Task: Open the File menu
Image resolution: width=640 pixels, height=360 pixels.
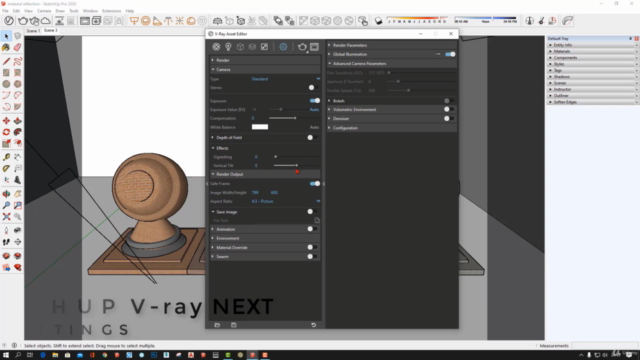Action: [5, 11]
